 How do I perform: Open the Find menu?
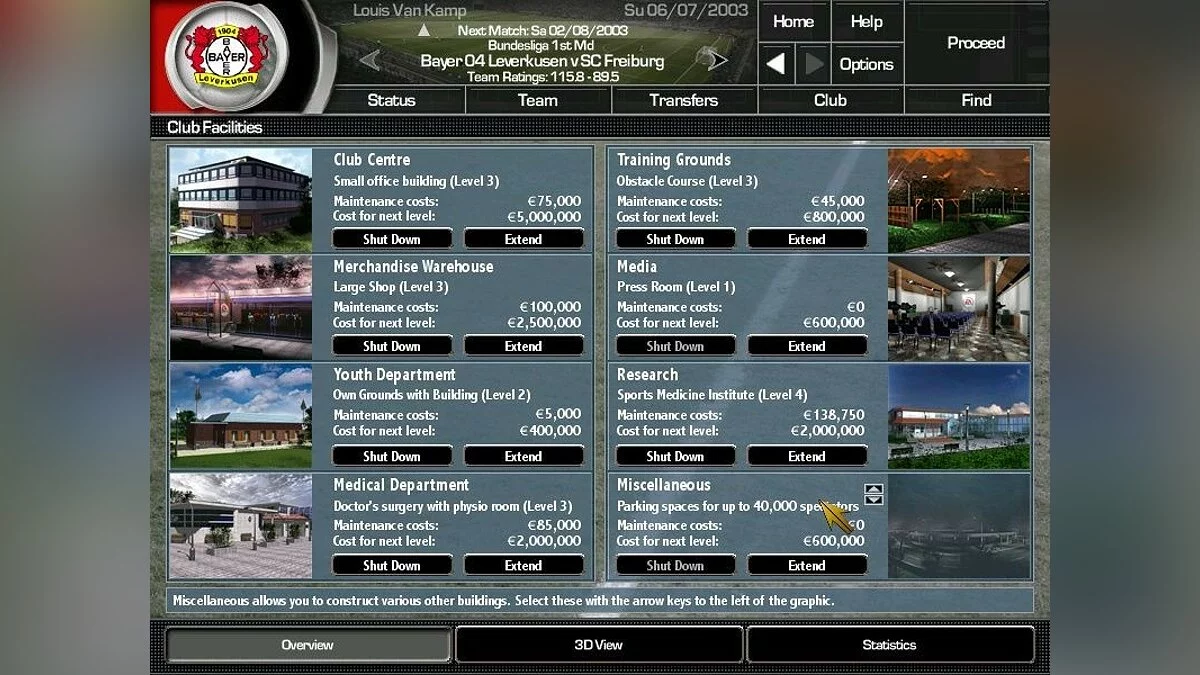click(x=977, y=100)
